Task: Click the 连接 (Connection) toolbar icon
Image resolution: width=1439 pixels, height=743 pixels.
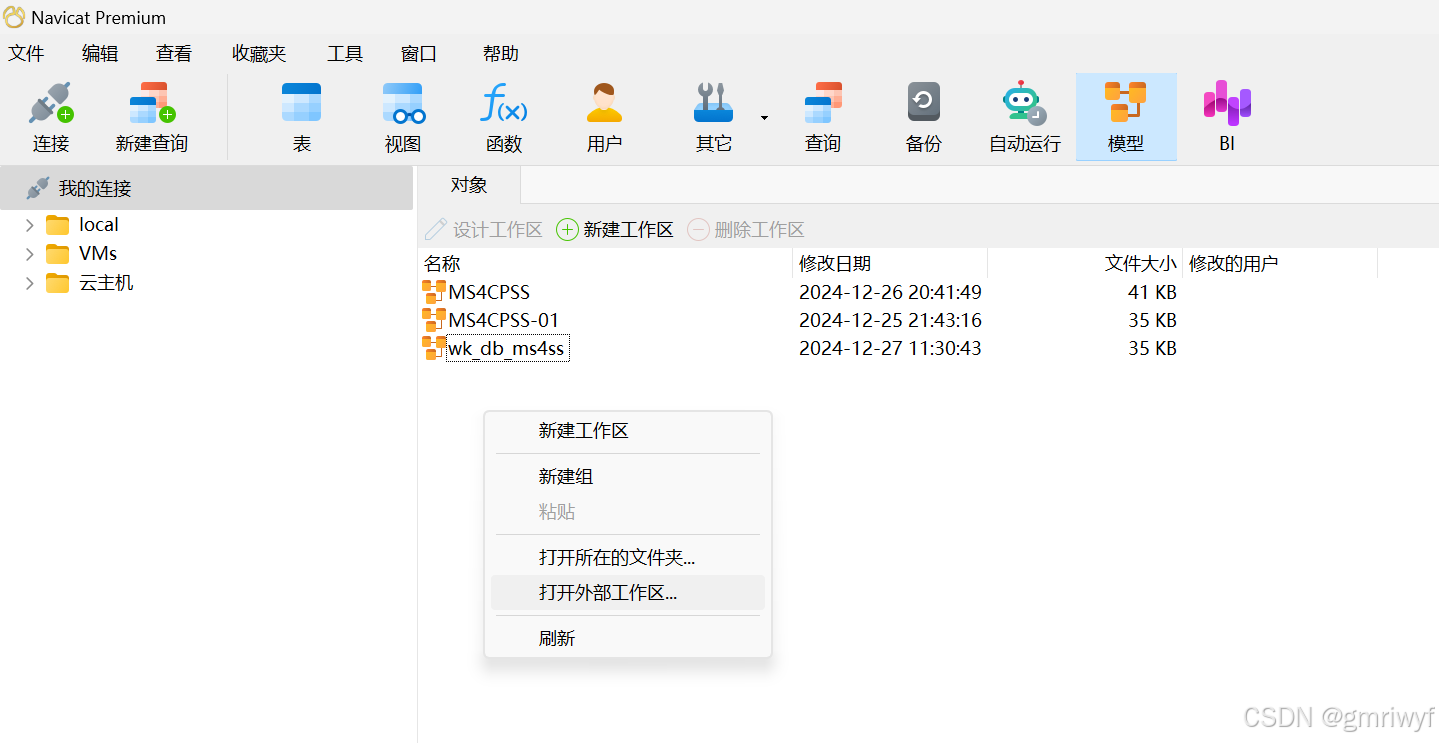Action: (x=51, y=104)
